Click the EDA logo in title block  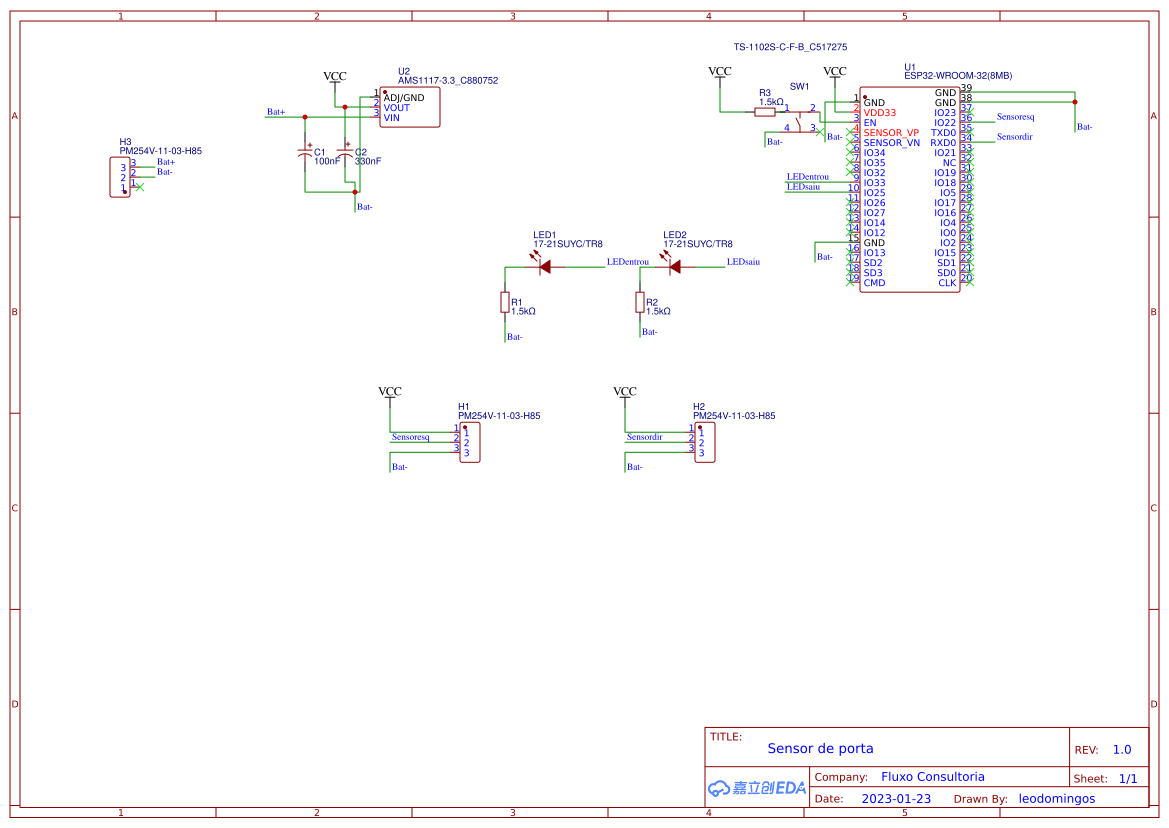pyautogui.click(x=757, y=788)
